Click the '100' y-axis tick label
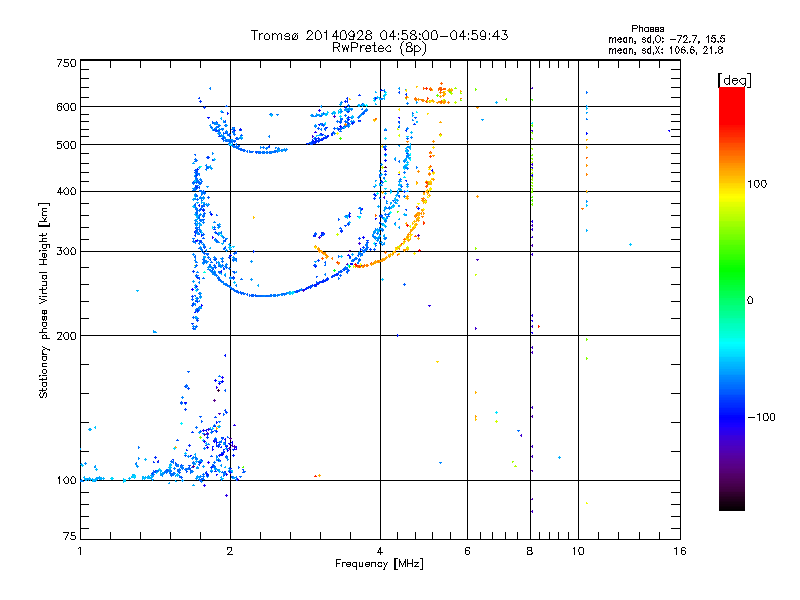The image size is (800, 600). click(x=66, y=481)
